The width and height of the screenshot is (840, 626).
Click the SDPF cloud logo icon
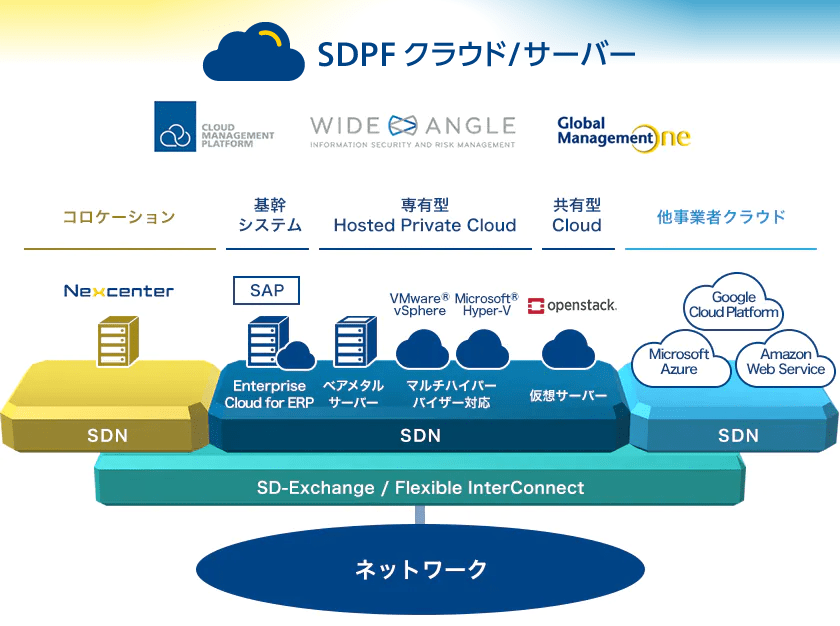(253, 52)
